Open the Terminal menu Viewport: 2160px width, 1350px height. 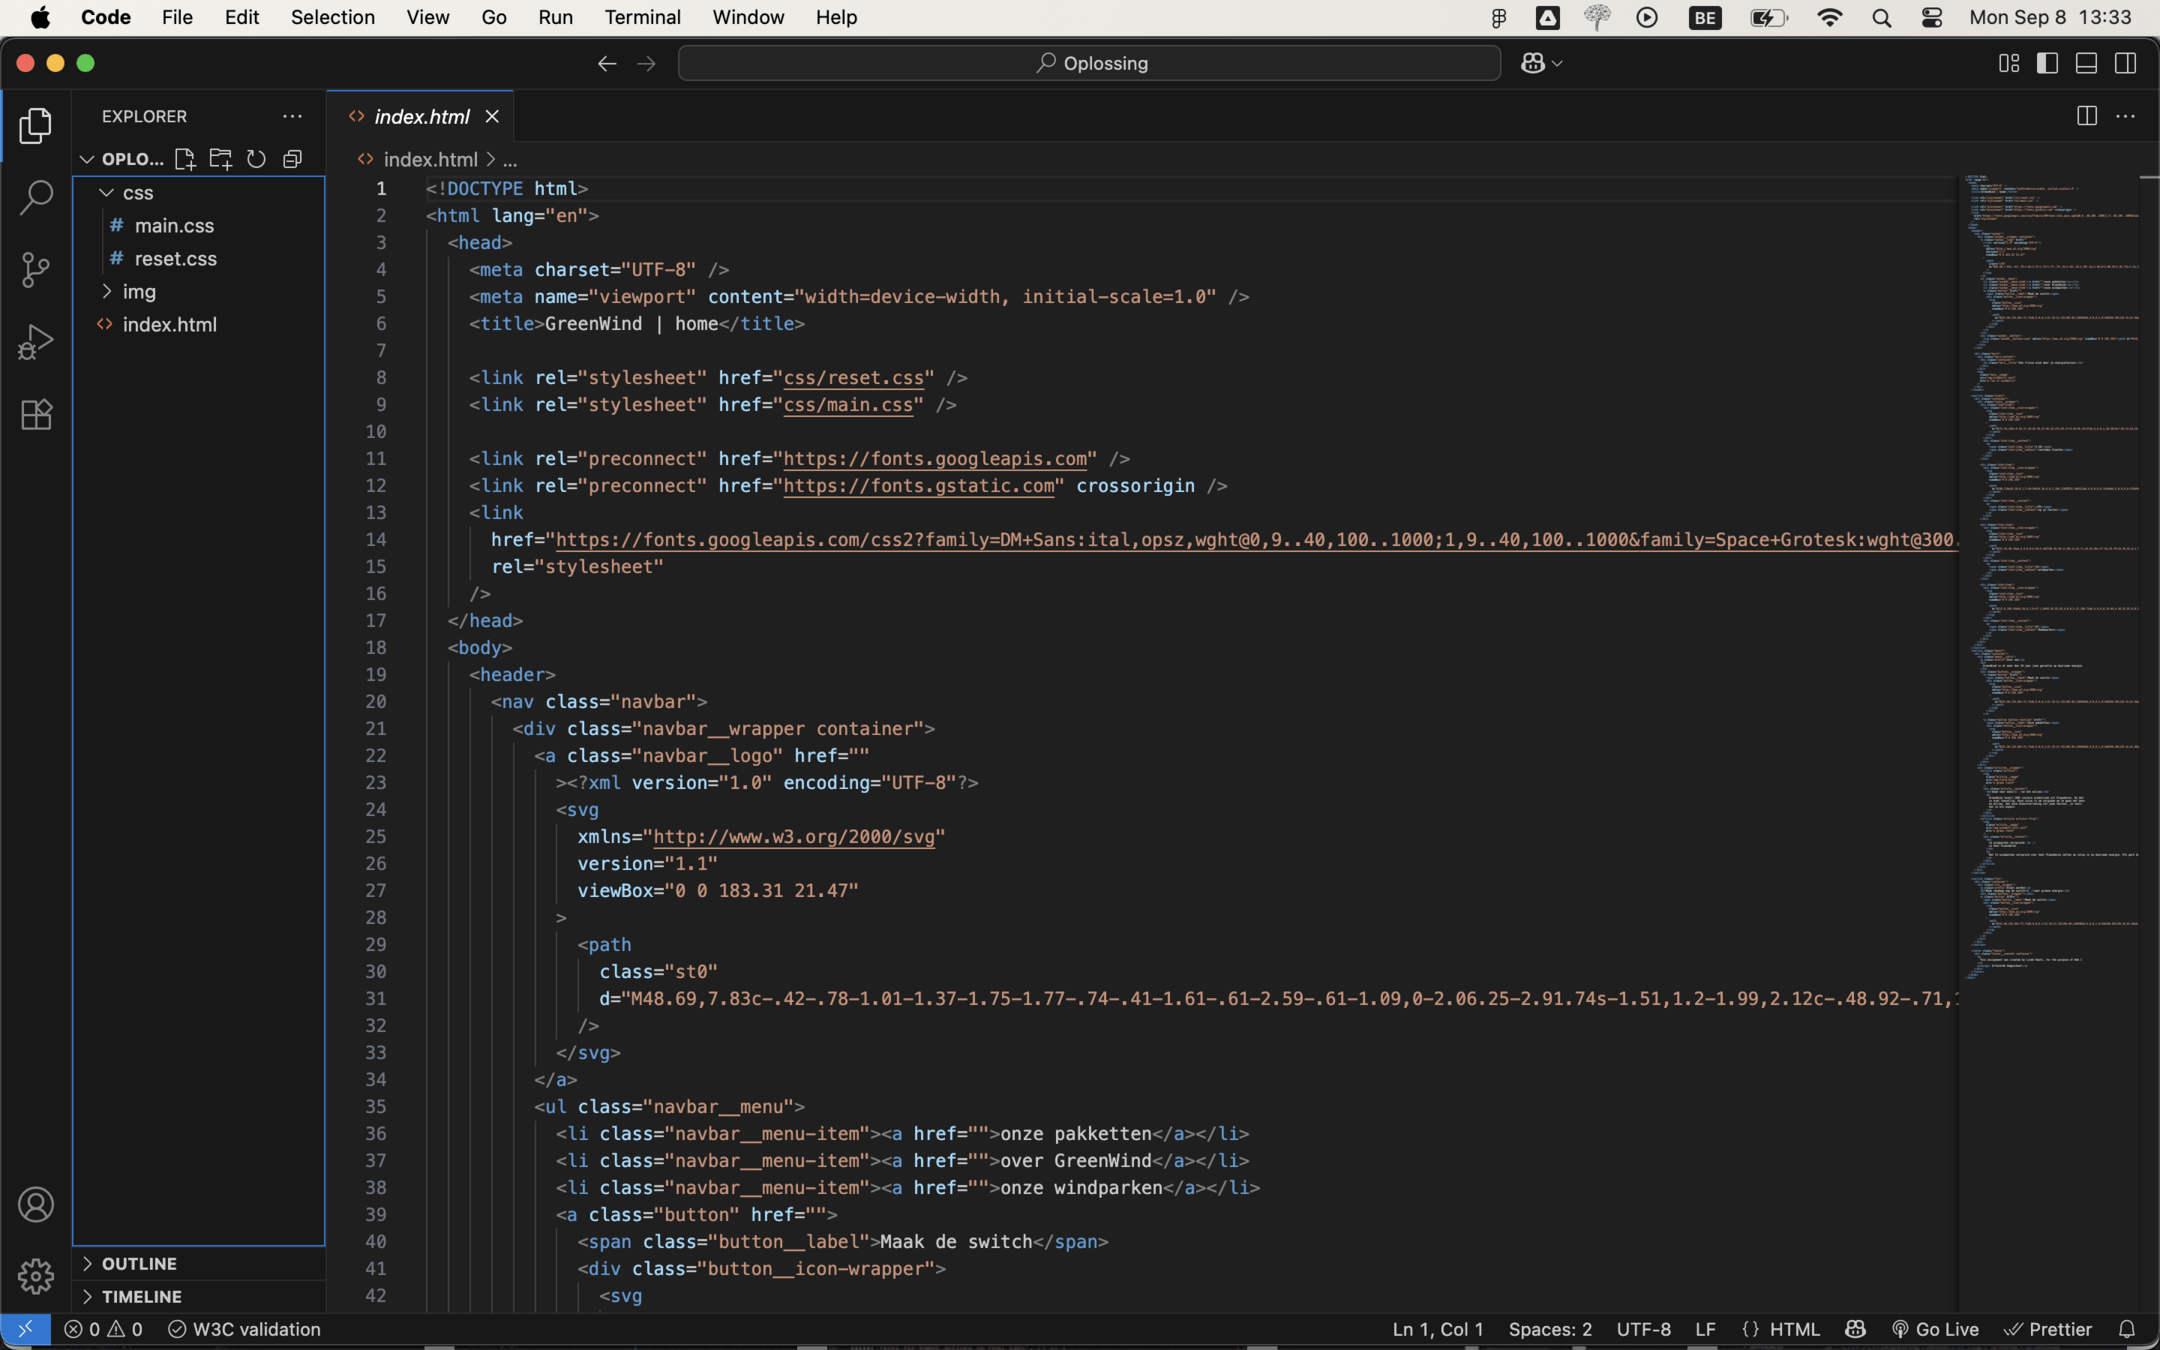pos(642,17)
